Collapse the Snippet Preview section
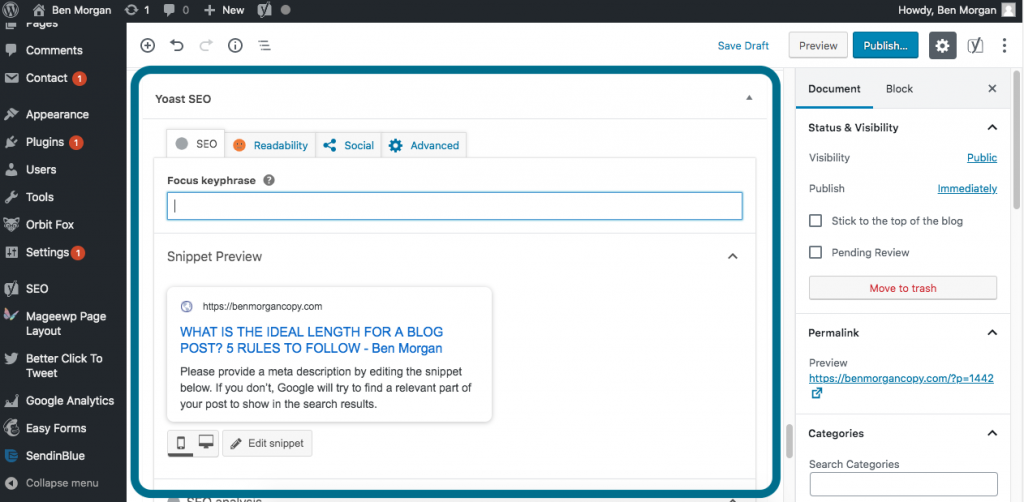 pyautogui.click(x=733, y=256)
